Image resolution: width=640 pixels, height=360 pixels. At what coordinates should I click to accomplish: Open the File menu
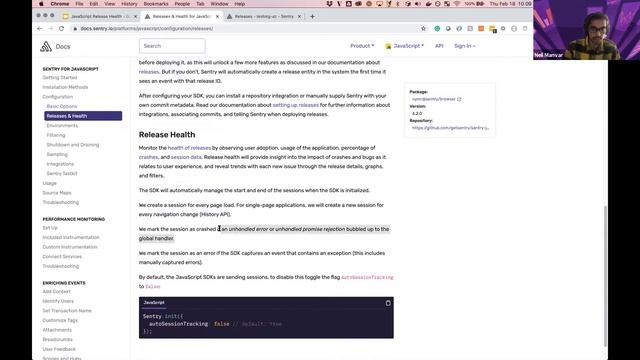click(x=79, y=4)
